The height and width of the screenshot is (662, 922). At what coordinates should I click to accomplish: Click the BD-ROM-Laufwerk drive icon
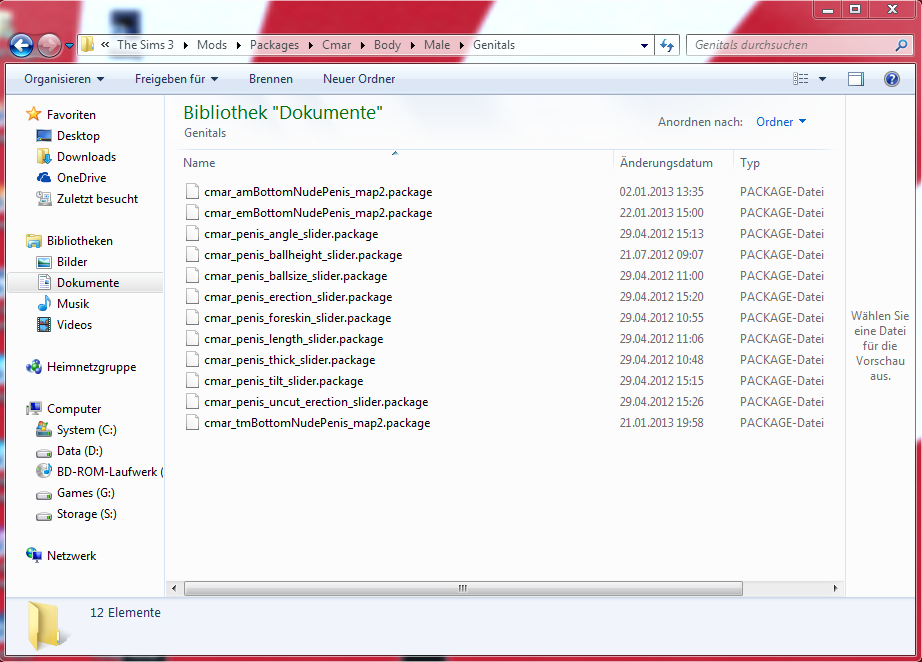pos(44,471)
